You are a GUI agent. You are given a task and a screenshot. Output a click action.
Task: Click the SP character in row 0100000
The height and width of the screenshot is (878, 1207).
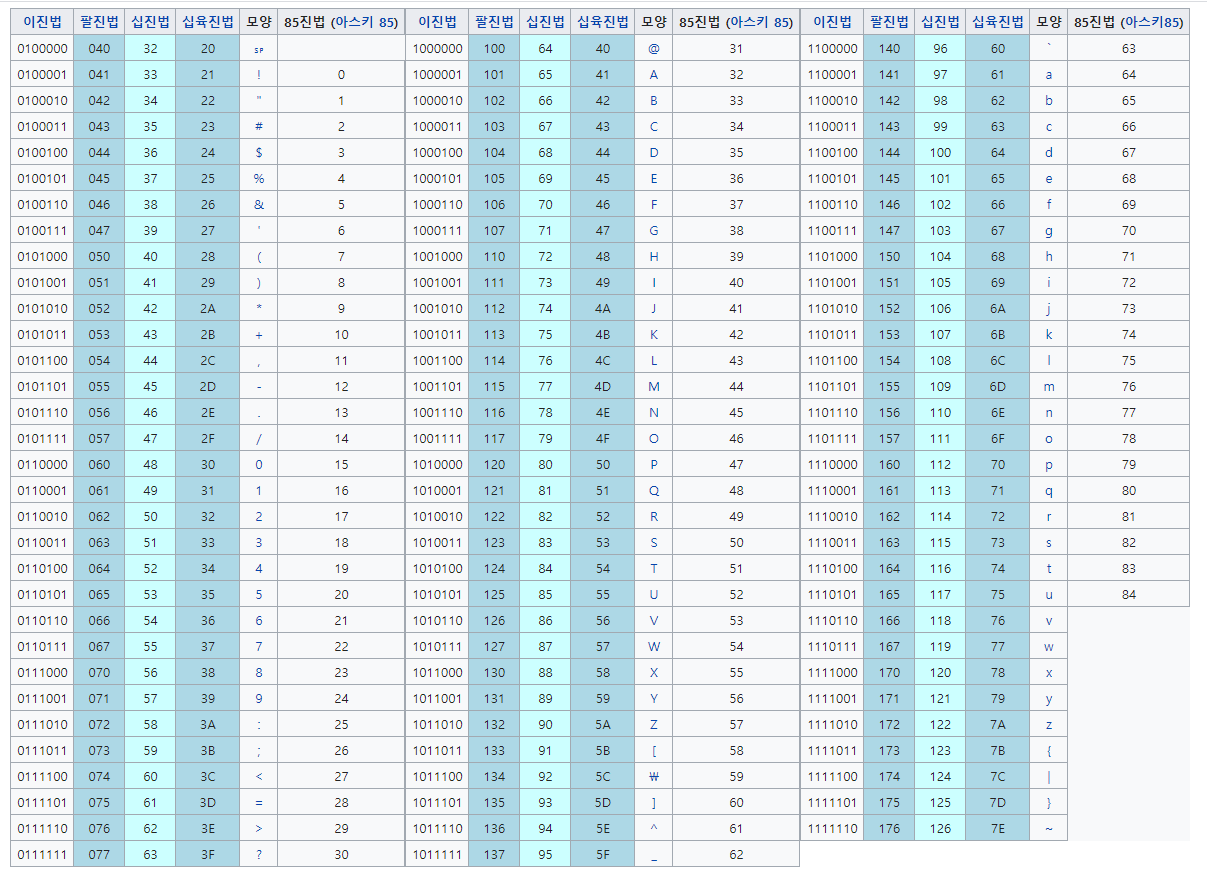259,48
